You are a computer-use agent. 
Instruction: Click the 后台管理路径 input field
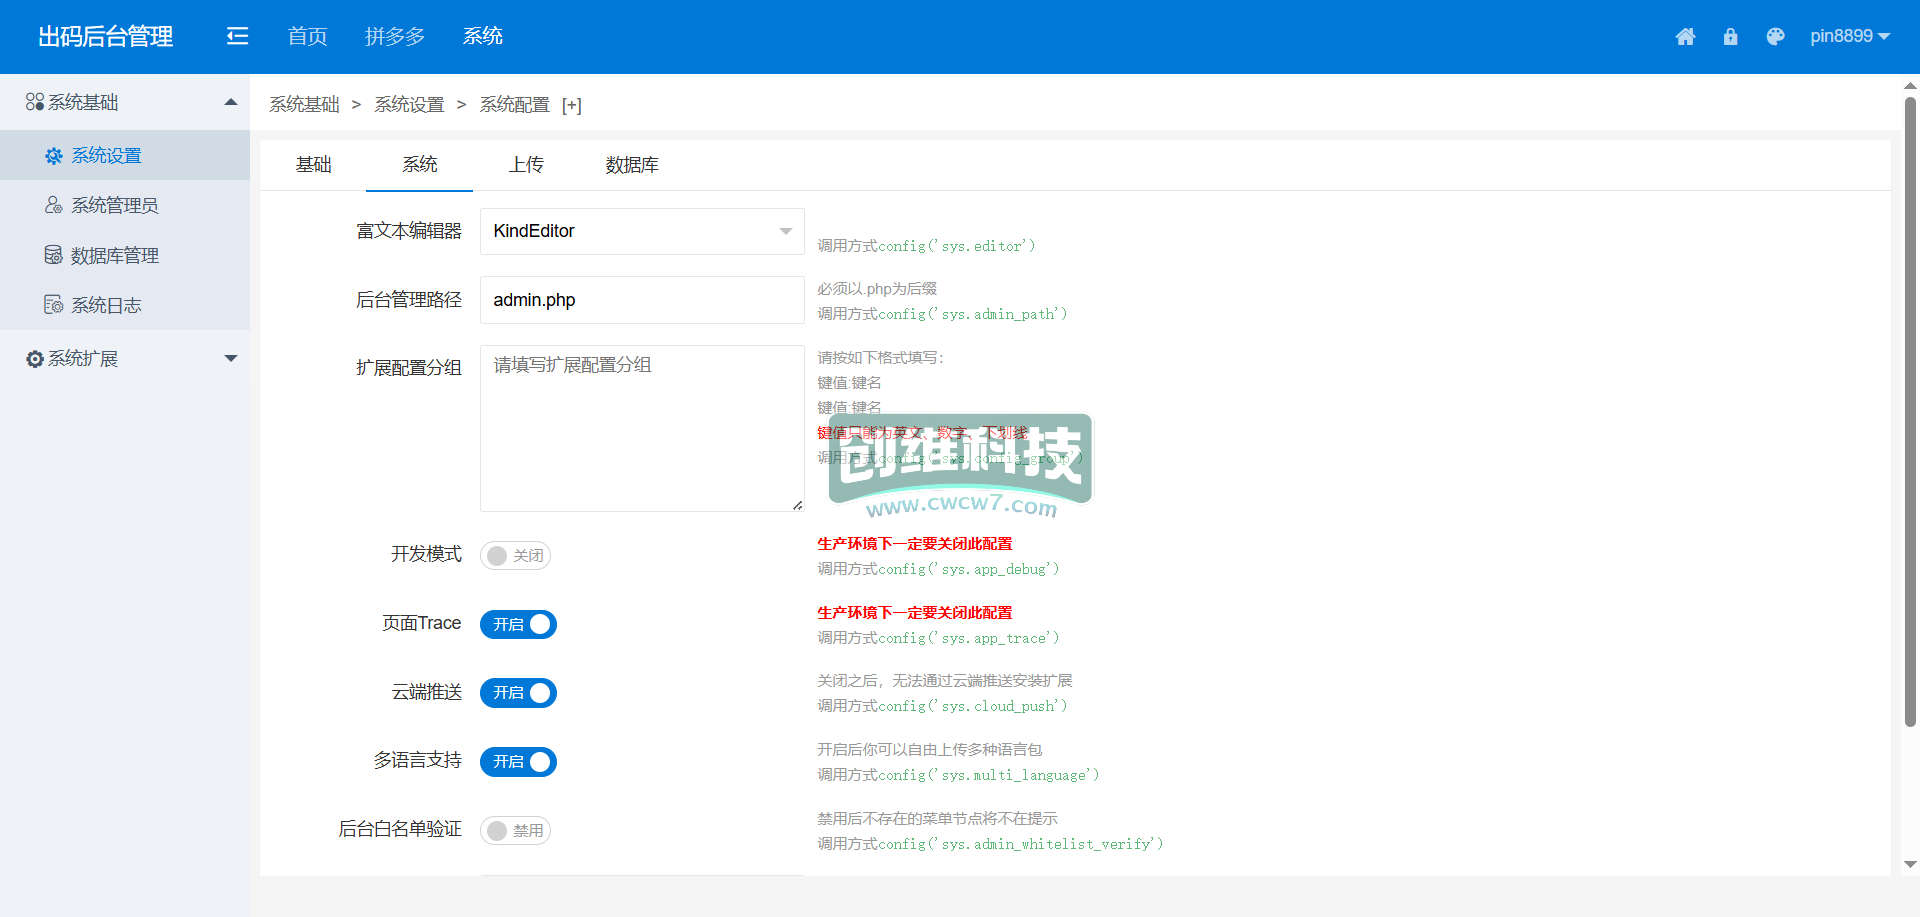click(642, 300)
